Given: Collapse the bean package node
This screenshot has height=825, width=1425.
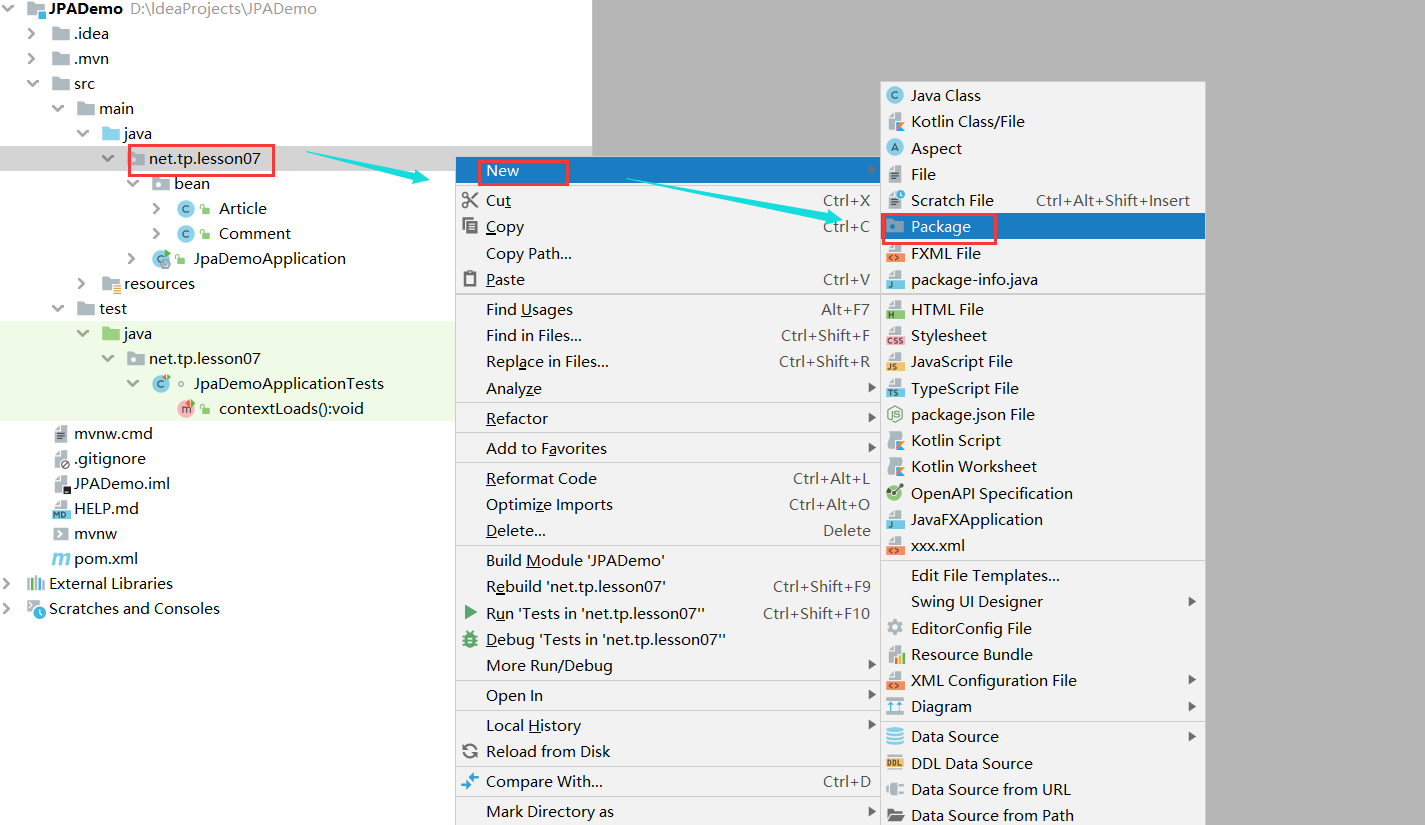Looking at the screenshot, I should point(133,184).
